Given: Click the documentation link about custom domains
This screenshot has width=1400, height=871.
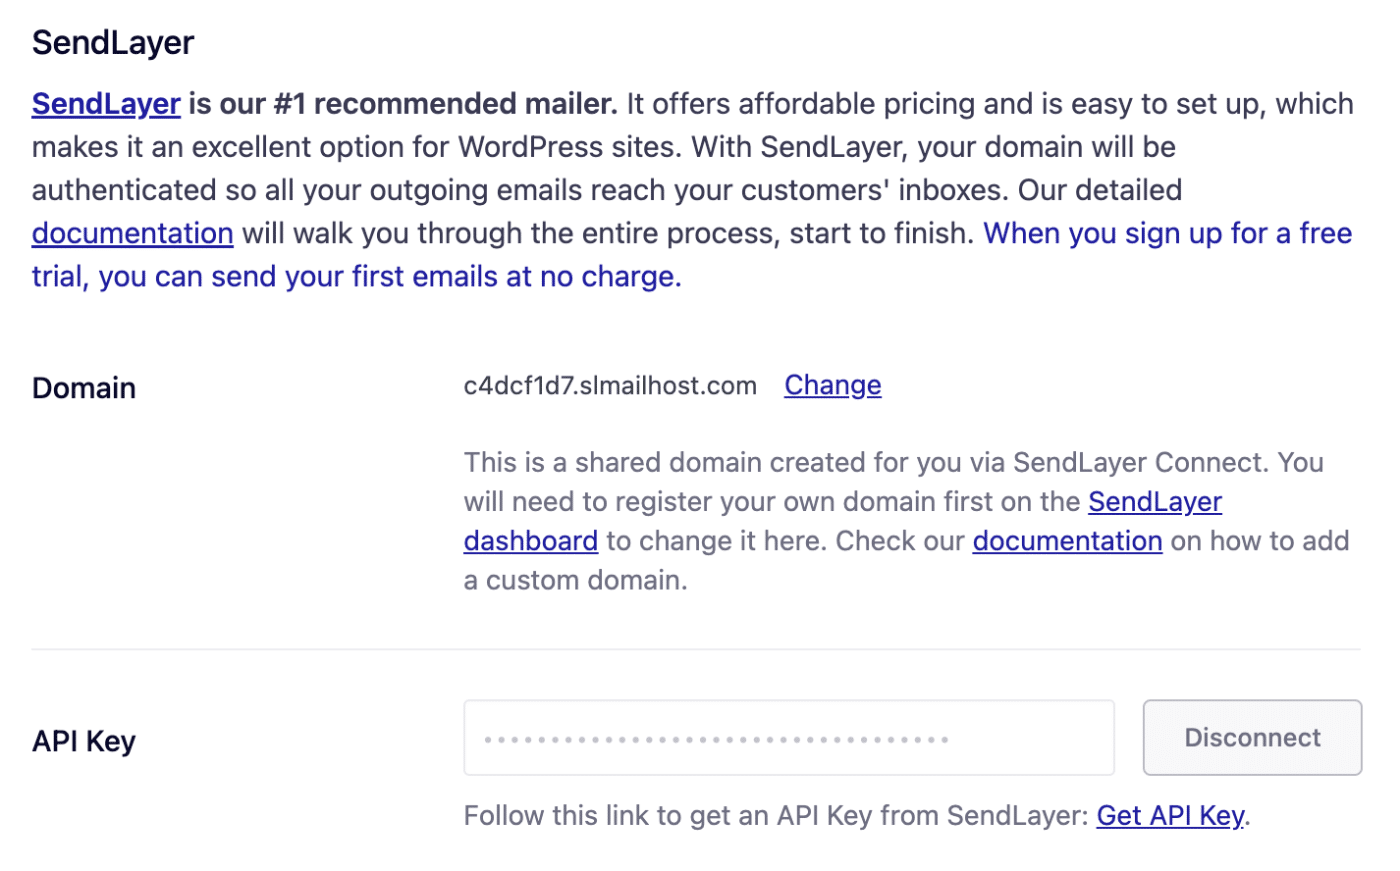Looking at the screenshot, I should click(x=1066, y=540).
